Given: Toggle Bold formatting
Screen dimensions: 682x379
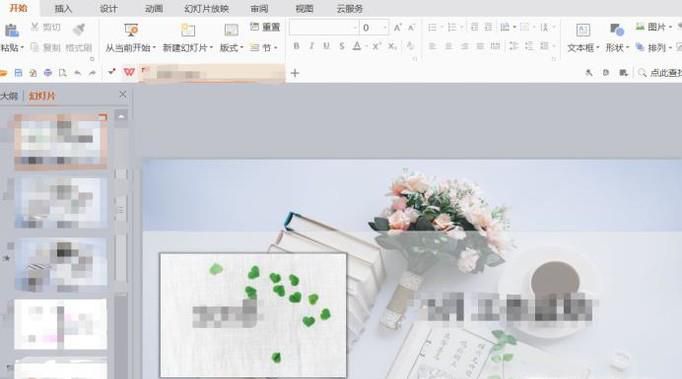Looking at the screenshot, I should tap(296, 46).
